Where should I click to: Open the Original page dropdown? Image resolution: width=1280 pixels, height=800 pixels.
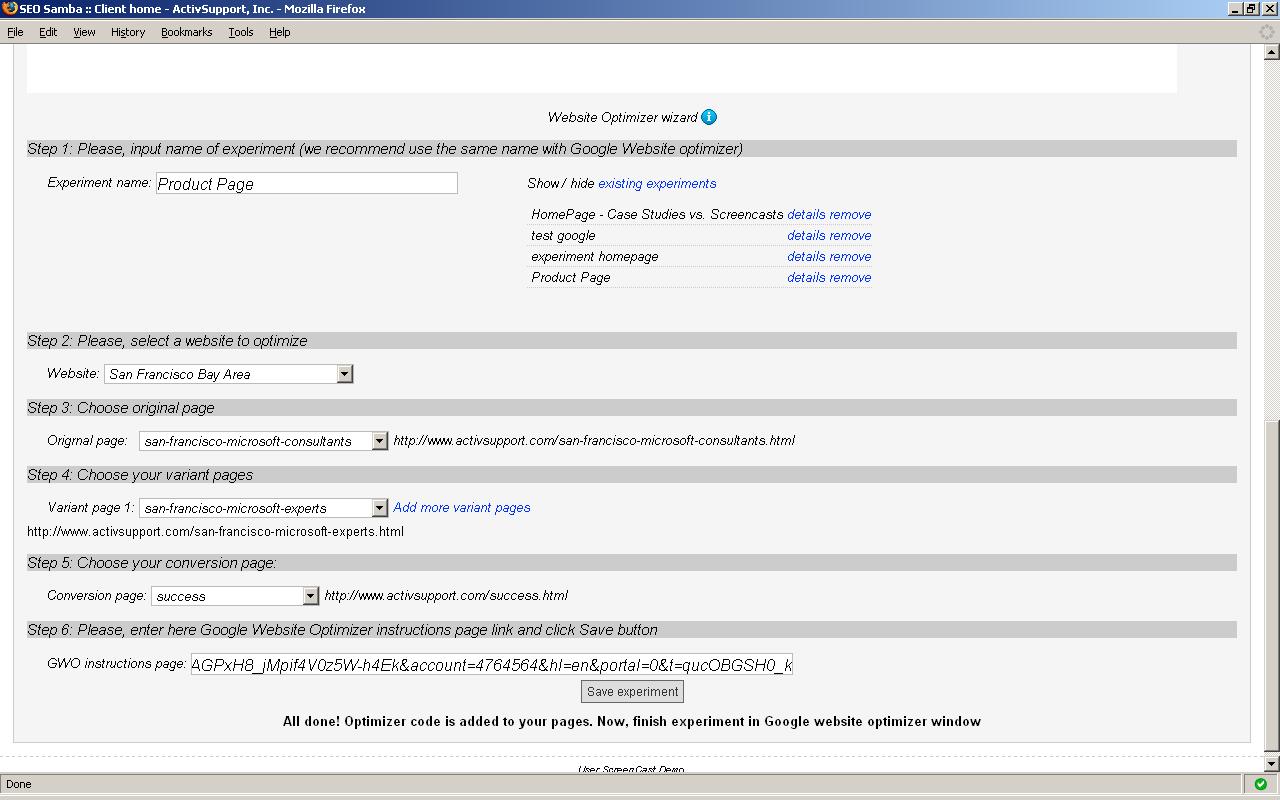(264, 441)
